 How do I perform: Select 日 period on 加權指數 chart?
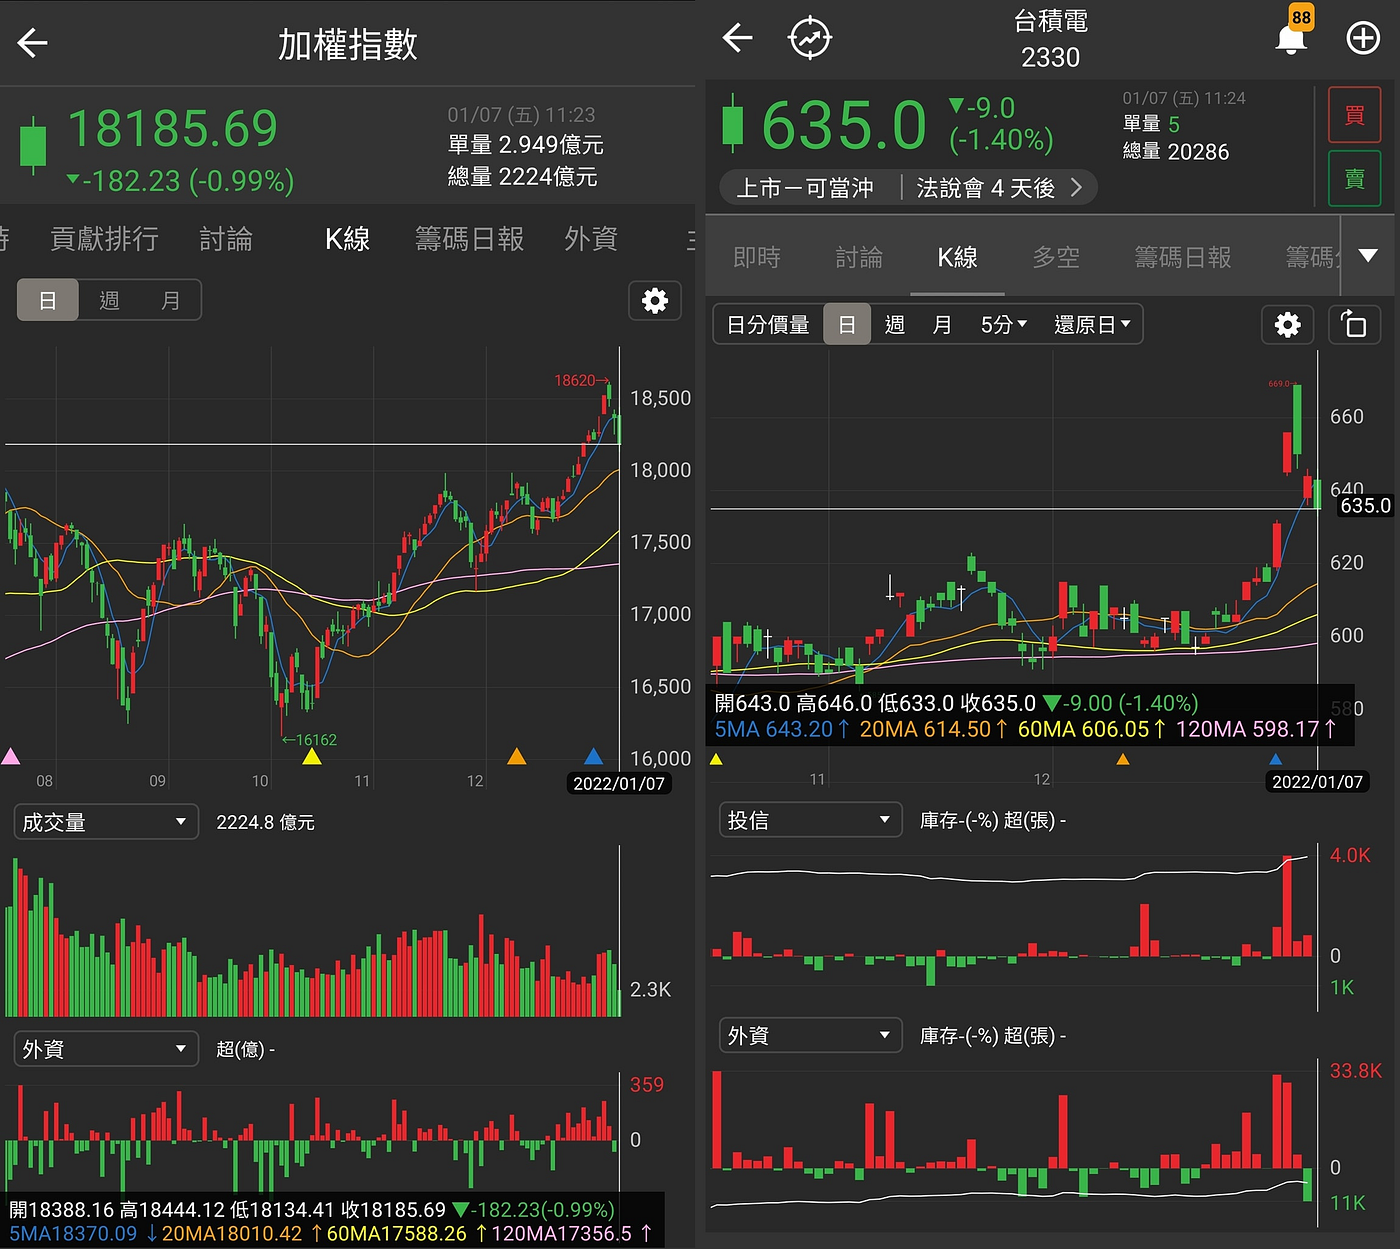[x=47, y=300]
